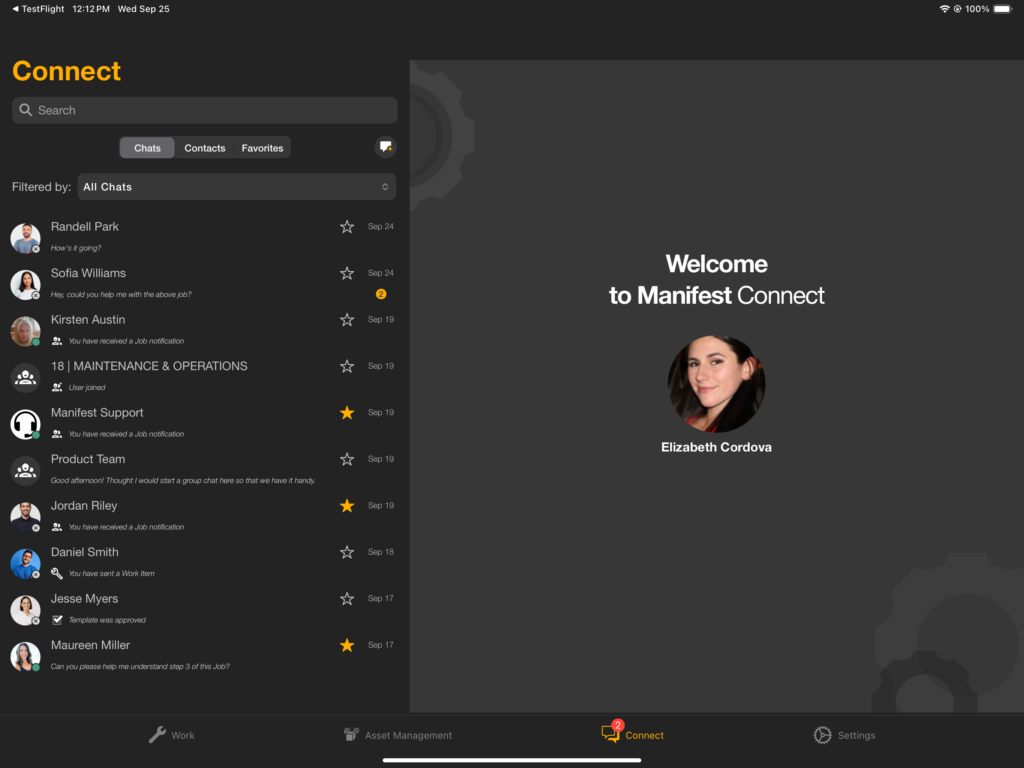
Task: Tap the battery indicator in status bar
Action: [x=1002, y=8]
